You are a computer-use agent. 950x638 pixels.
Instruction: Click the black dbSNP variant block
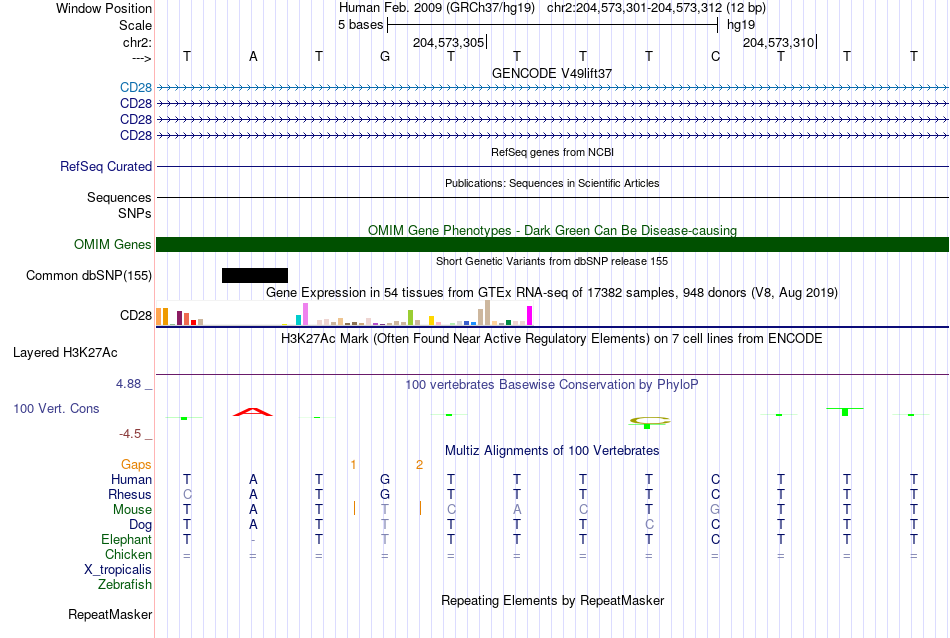[x=255, y=276]
